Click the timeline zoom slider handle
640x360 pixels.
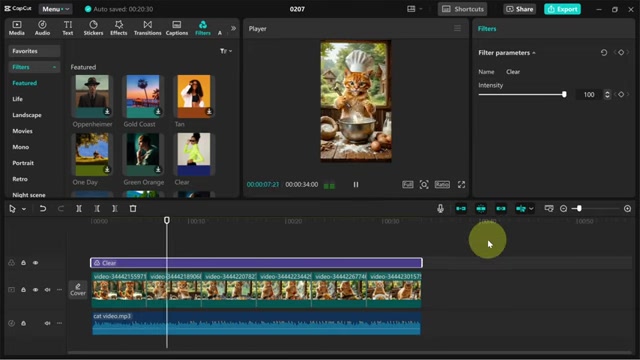tap(579, 209)
